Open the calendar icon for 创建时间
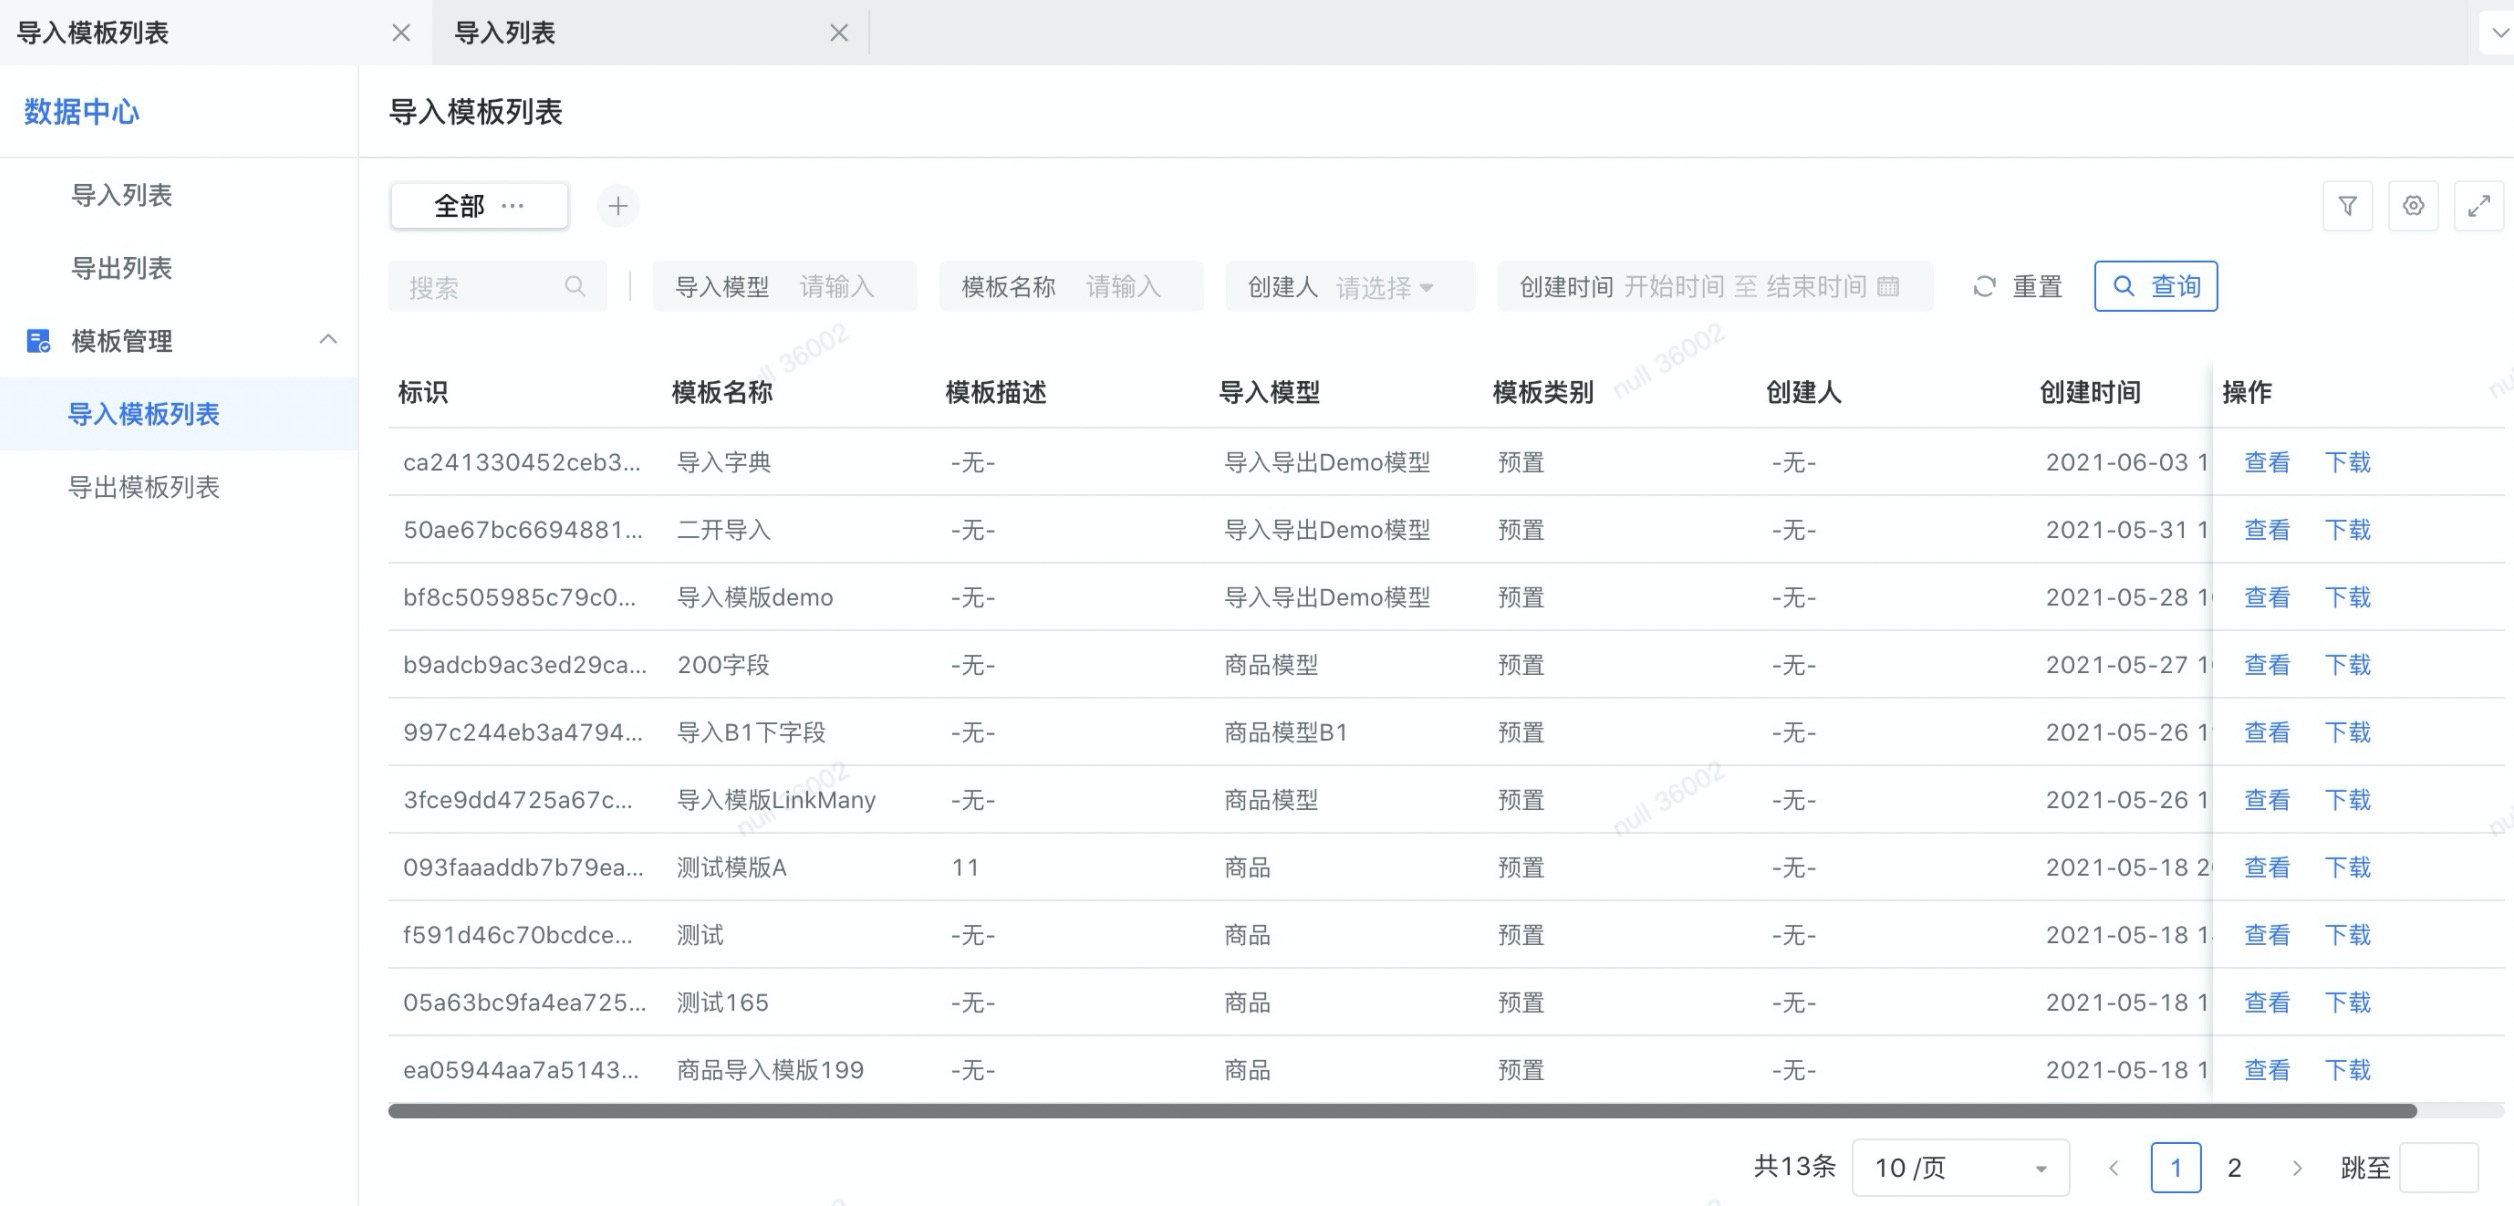The image size is (2514, 1206). (1888, 287)
